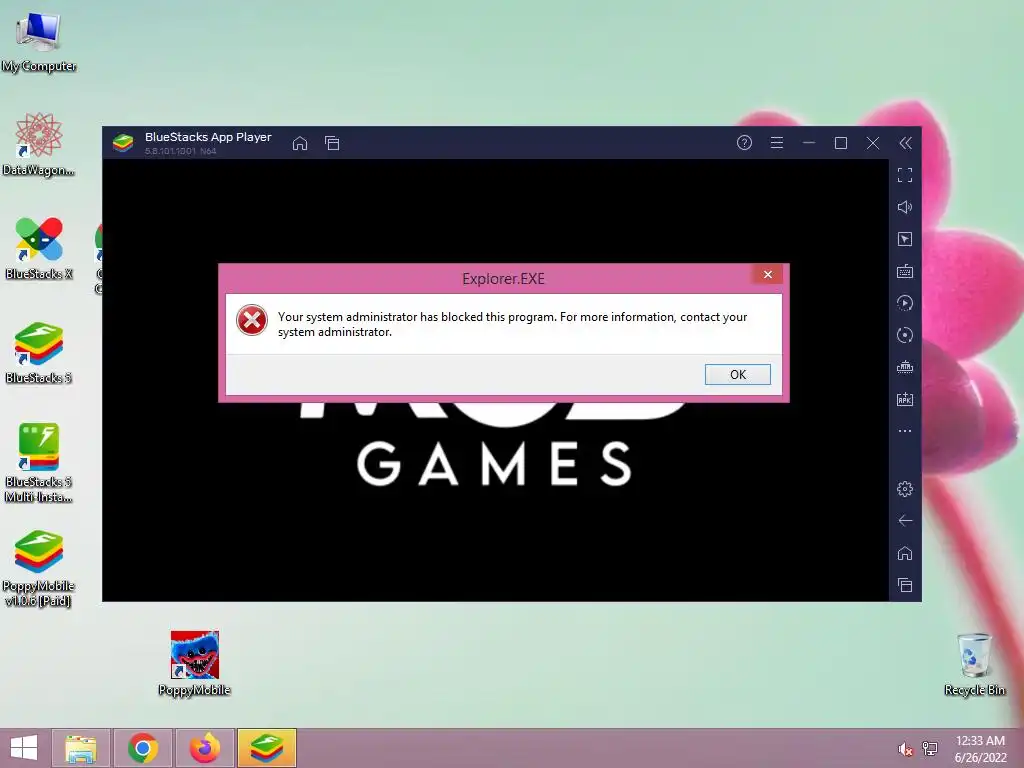
Task: Open Firefox from taskbar
Action: (204, 748)
